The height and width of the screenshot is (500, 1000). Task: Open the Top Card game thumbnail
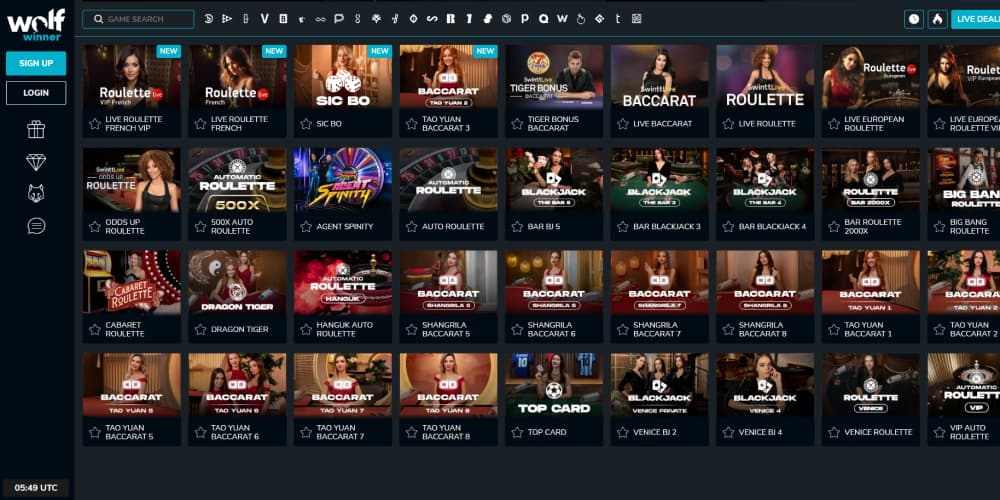(554, 385)
